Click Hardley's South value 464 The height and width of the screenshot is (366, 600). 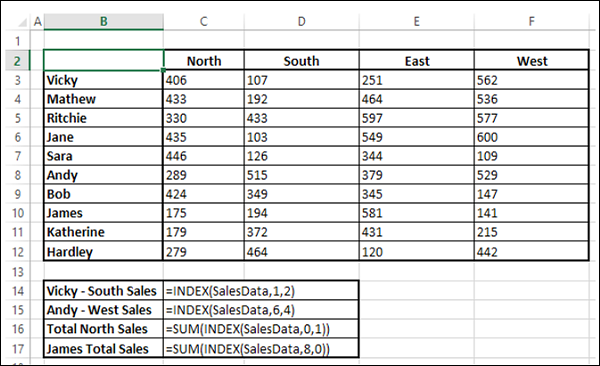coord(302,252)
